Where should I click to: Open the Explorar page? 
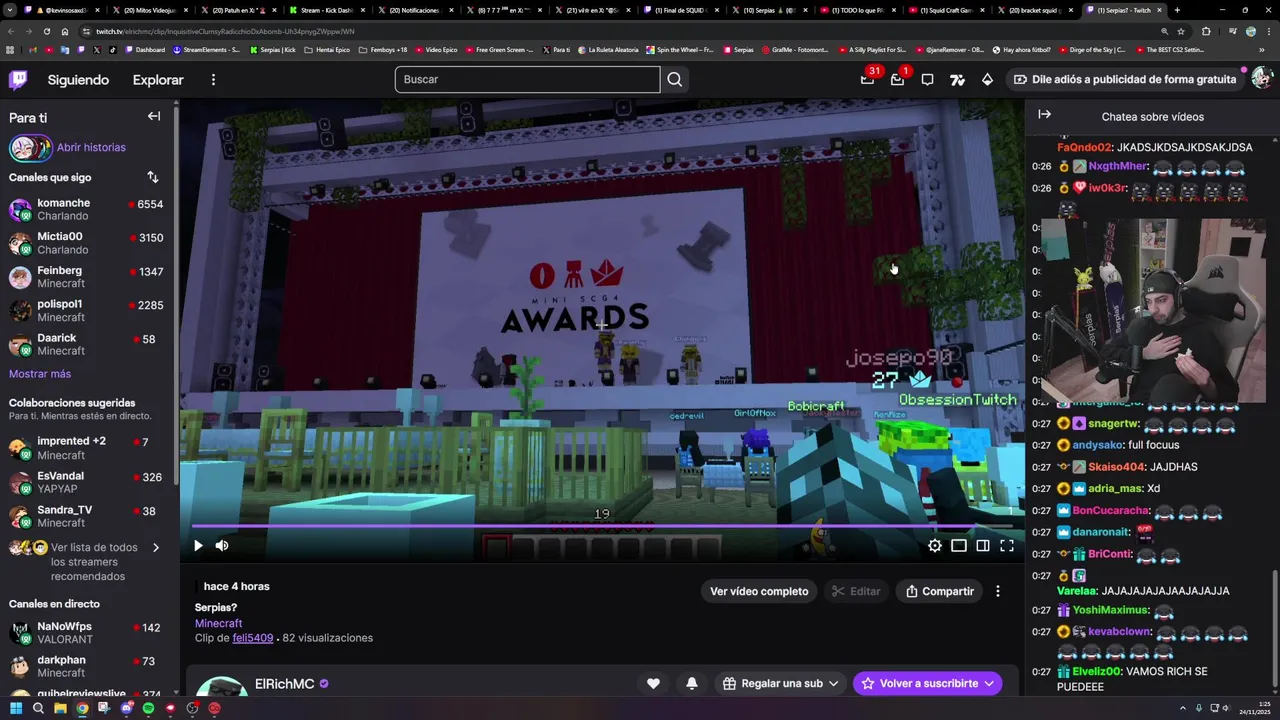[158, 80]
